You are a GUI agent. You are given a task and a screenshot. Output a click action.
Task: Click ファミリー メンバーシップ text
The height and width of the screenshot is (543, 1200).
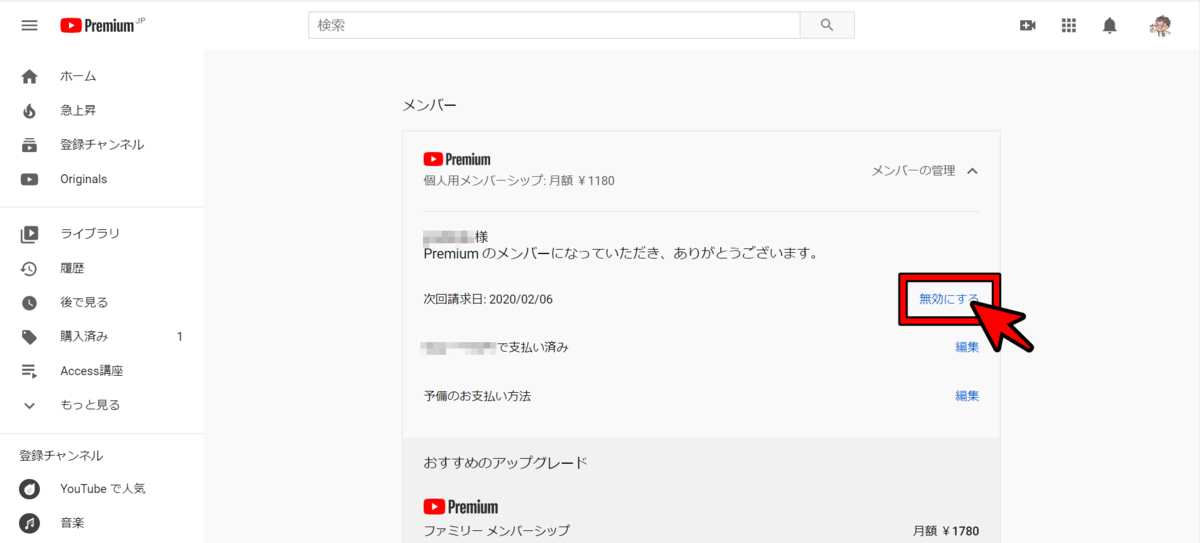tap(496, 531)
